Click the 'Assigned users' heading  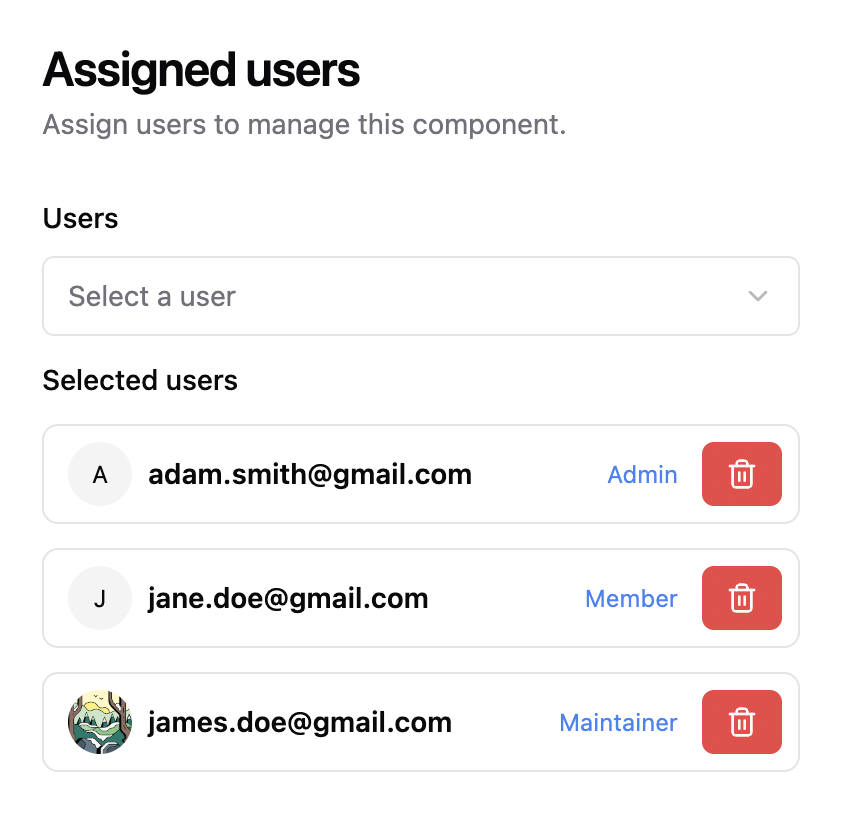(201, 70)
